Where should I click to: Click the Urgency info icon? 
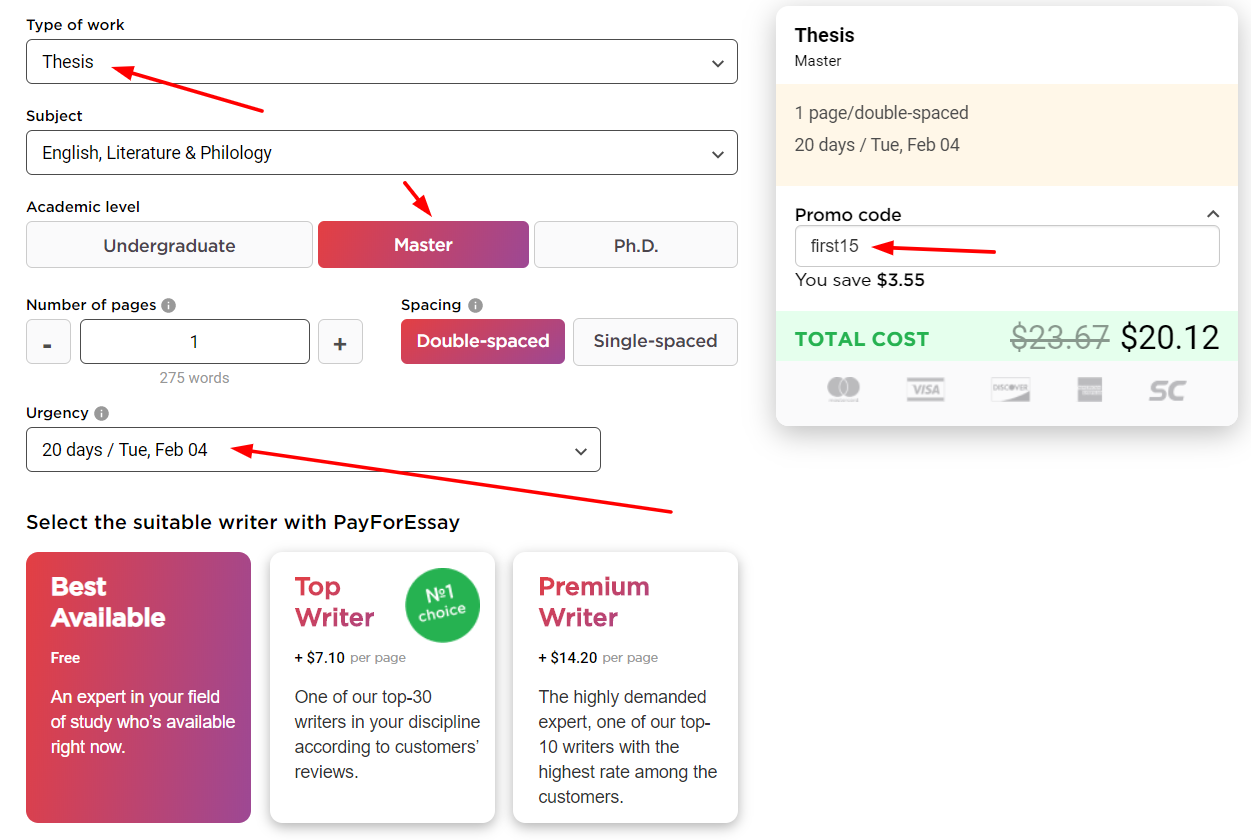click(x=102, y=413)
